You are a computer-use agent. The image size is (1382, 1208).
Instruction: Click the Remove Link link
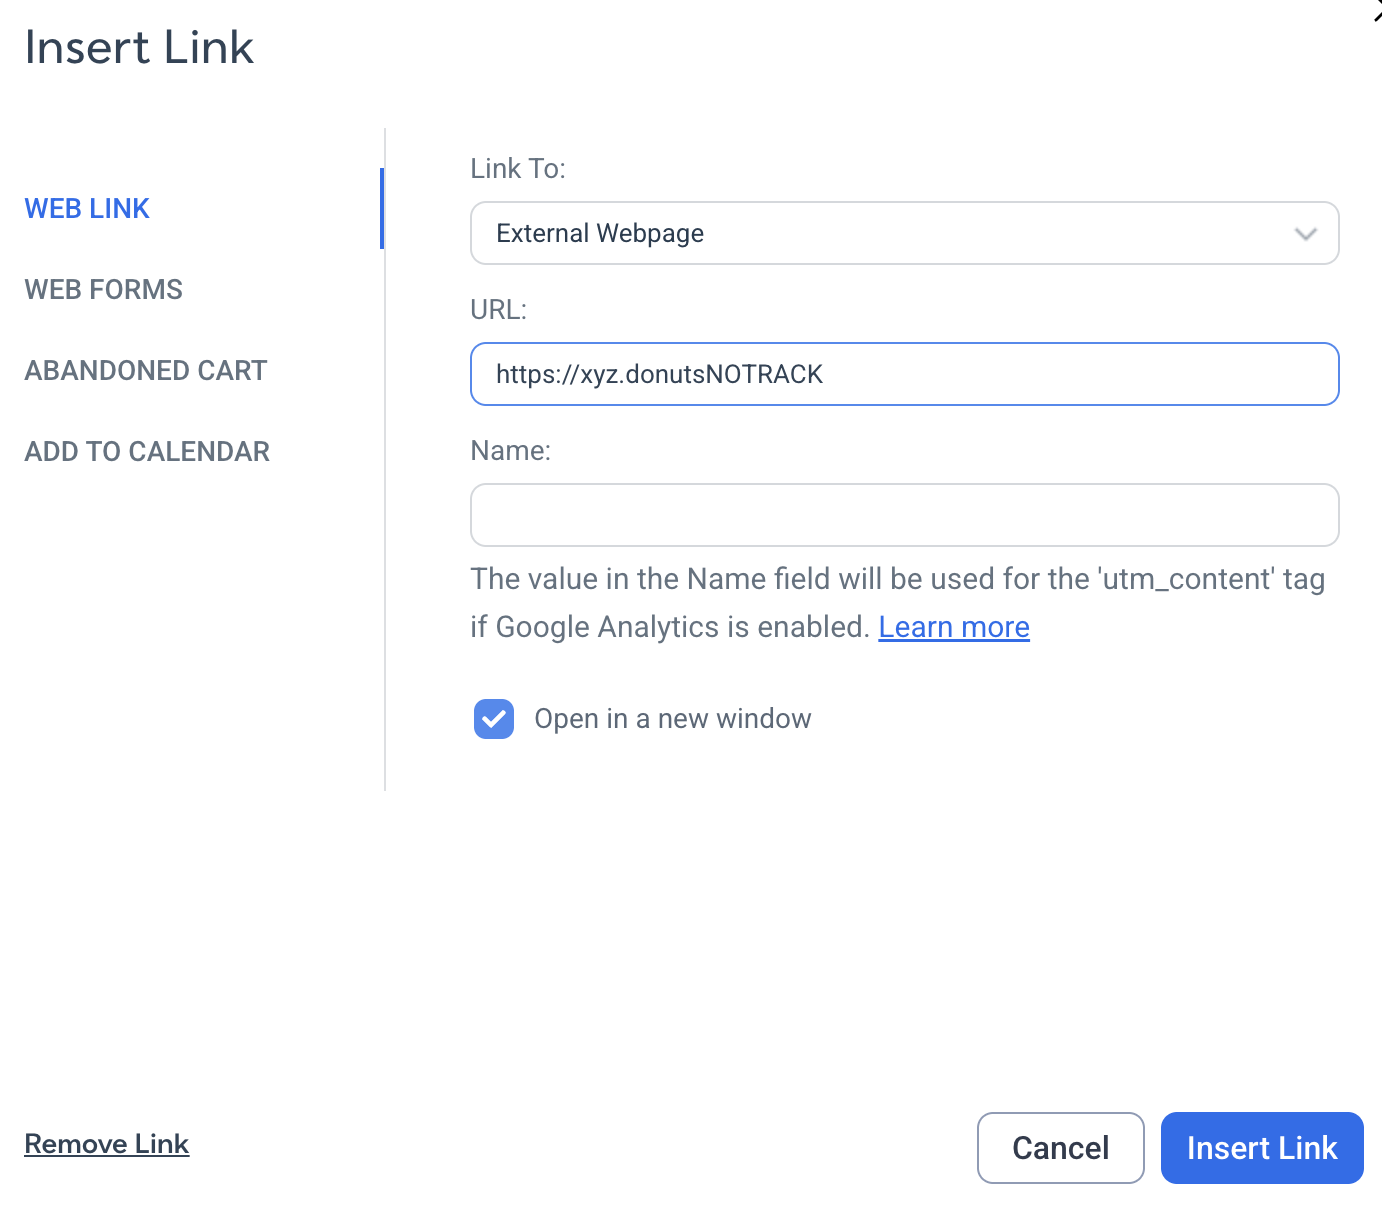(x=107, y=1143)
